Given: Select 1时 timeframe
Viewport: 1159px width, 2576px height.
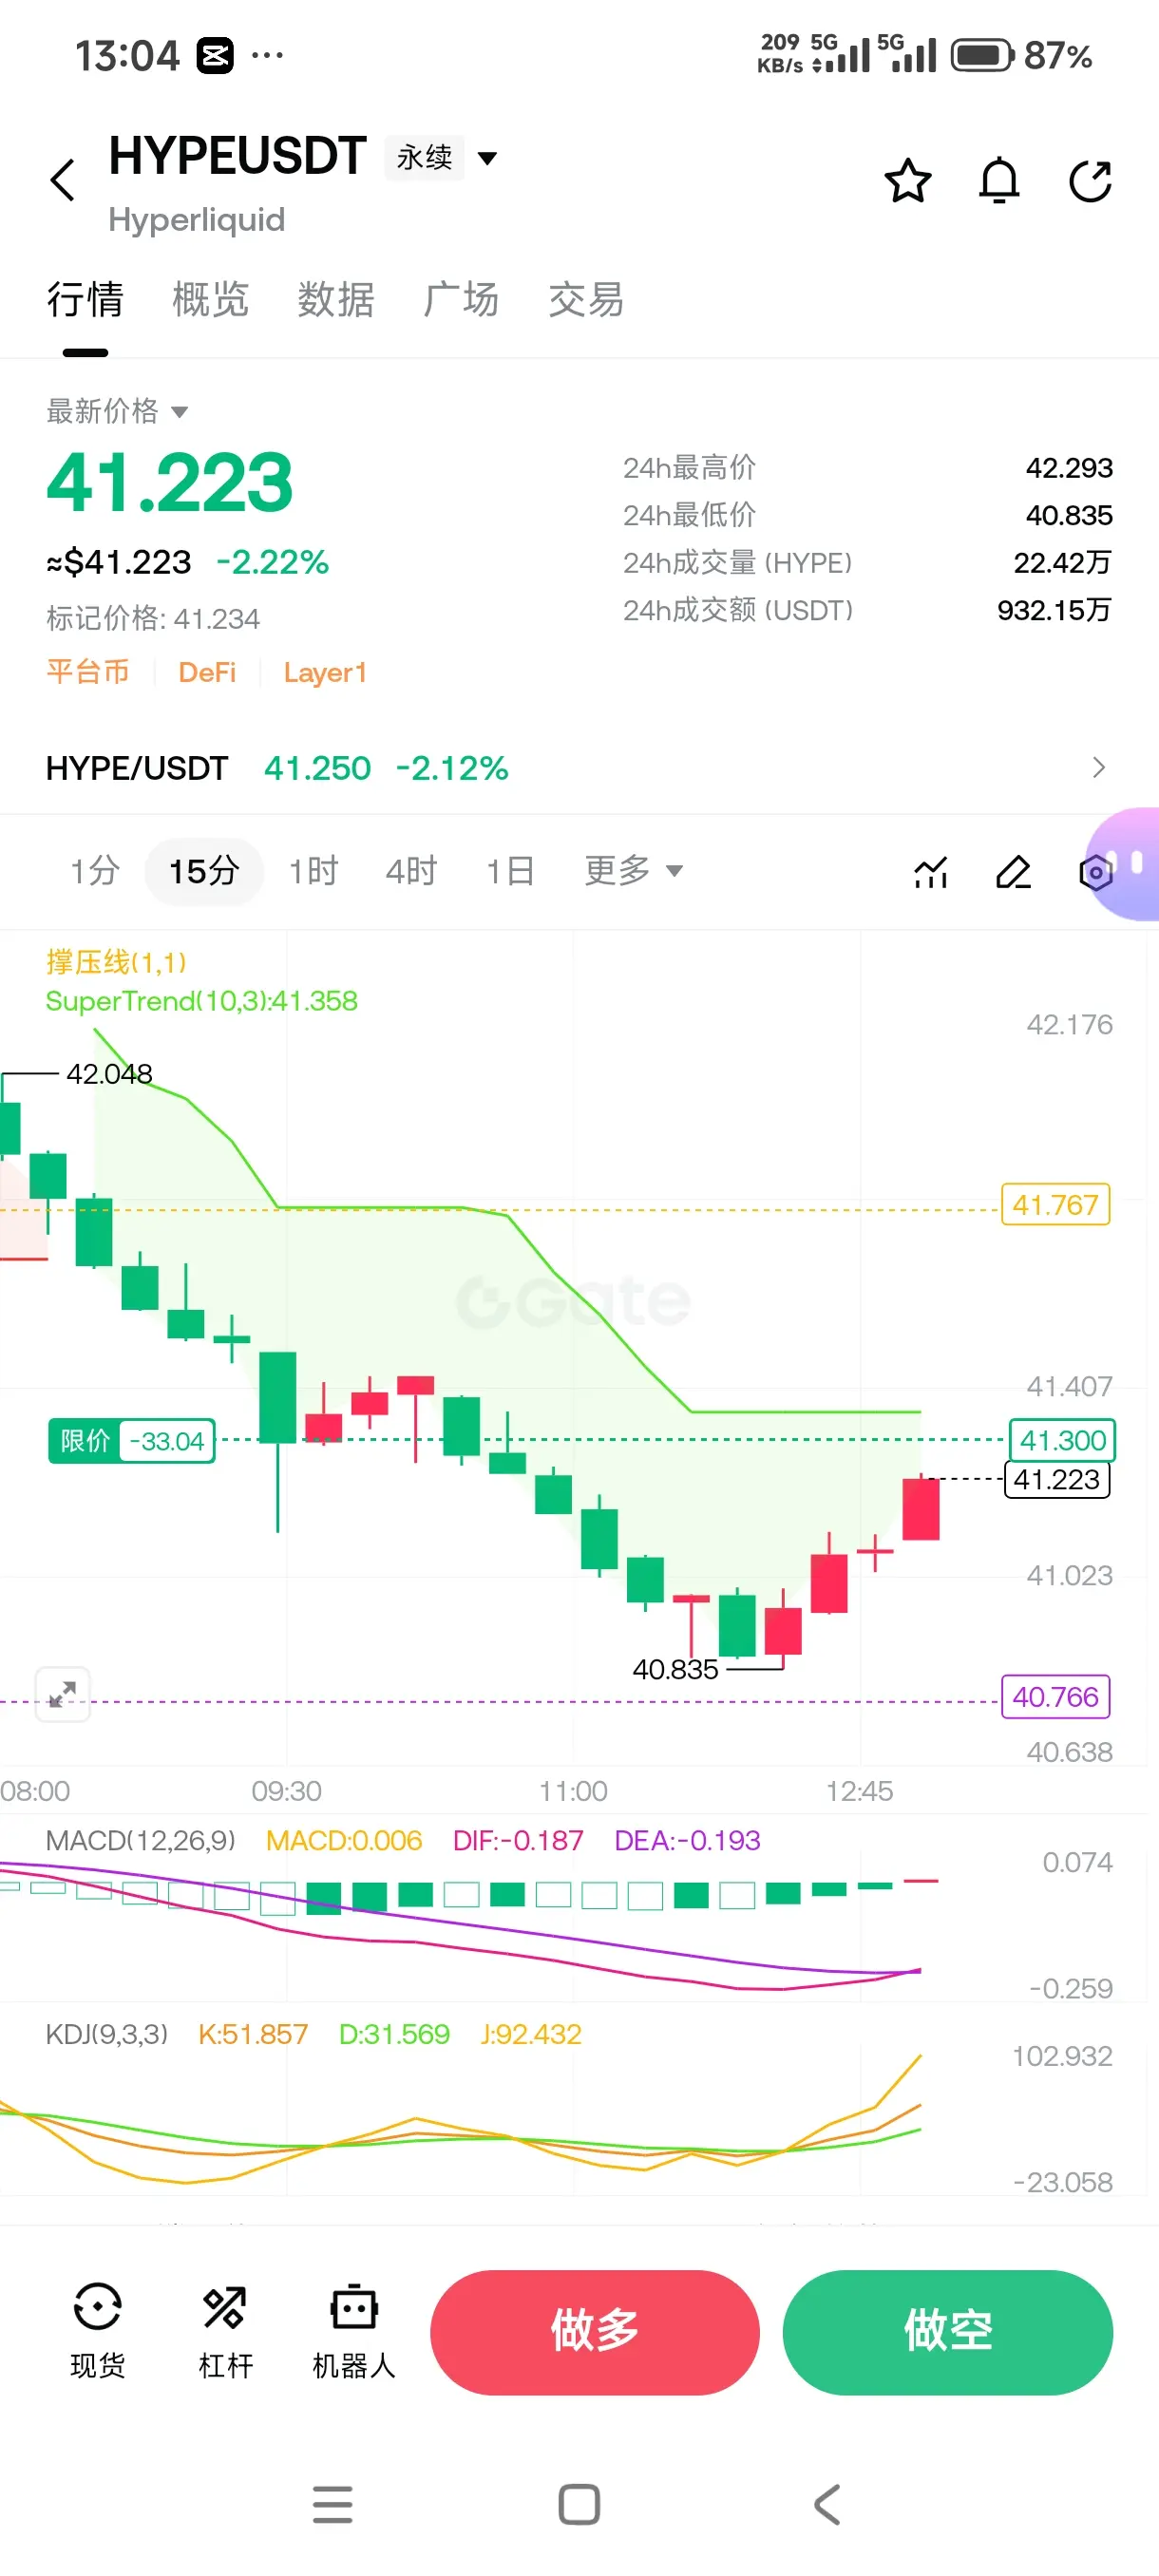Looking at the screenshot, I should pyautogui.click(x=314, y=871).
